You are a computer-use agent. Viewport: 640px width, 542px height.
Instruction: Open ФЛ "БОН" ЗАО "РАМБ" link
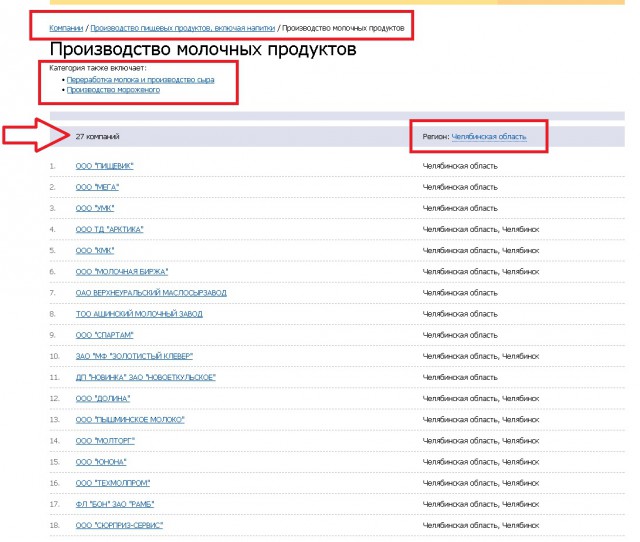pos(115,504)
